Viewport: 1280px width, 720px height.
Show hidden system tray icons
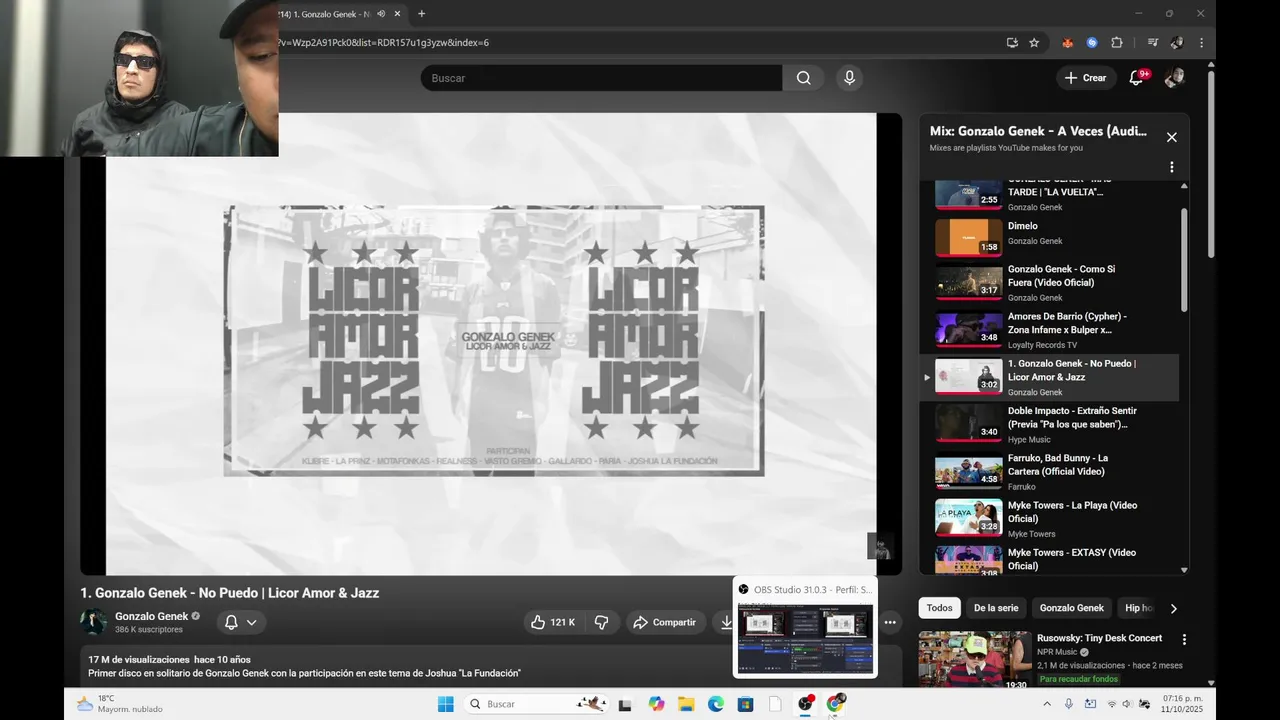click(x=1047, y=704)
